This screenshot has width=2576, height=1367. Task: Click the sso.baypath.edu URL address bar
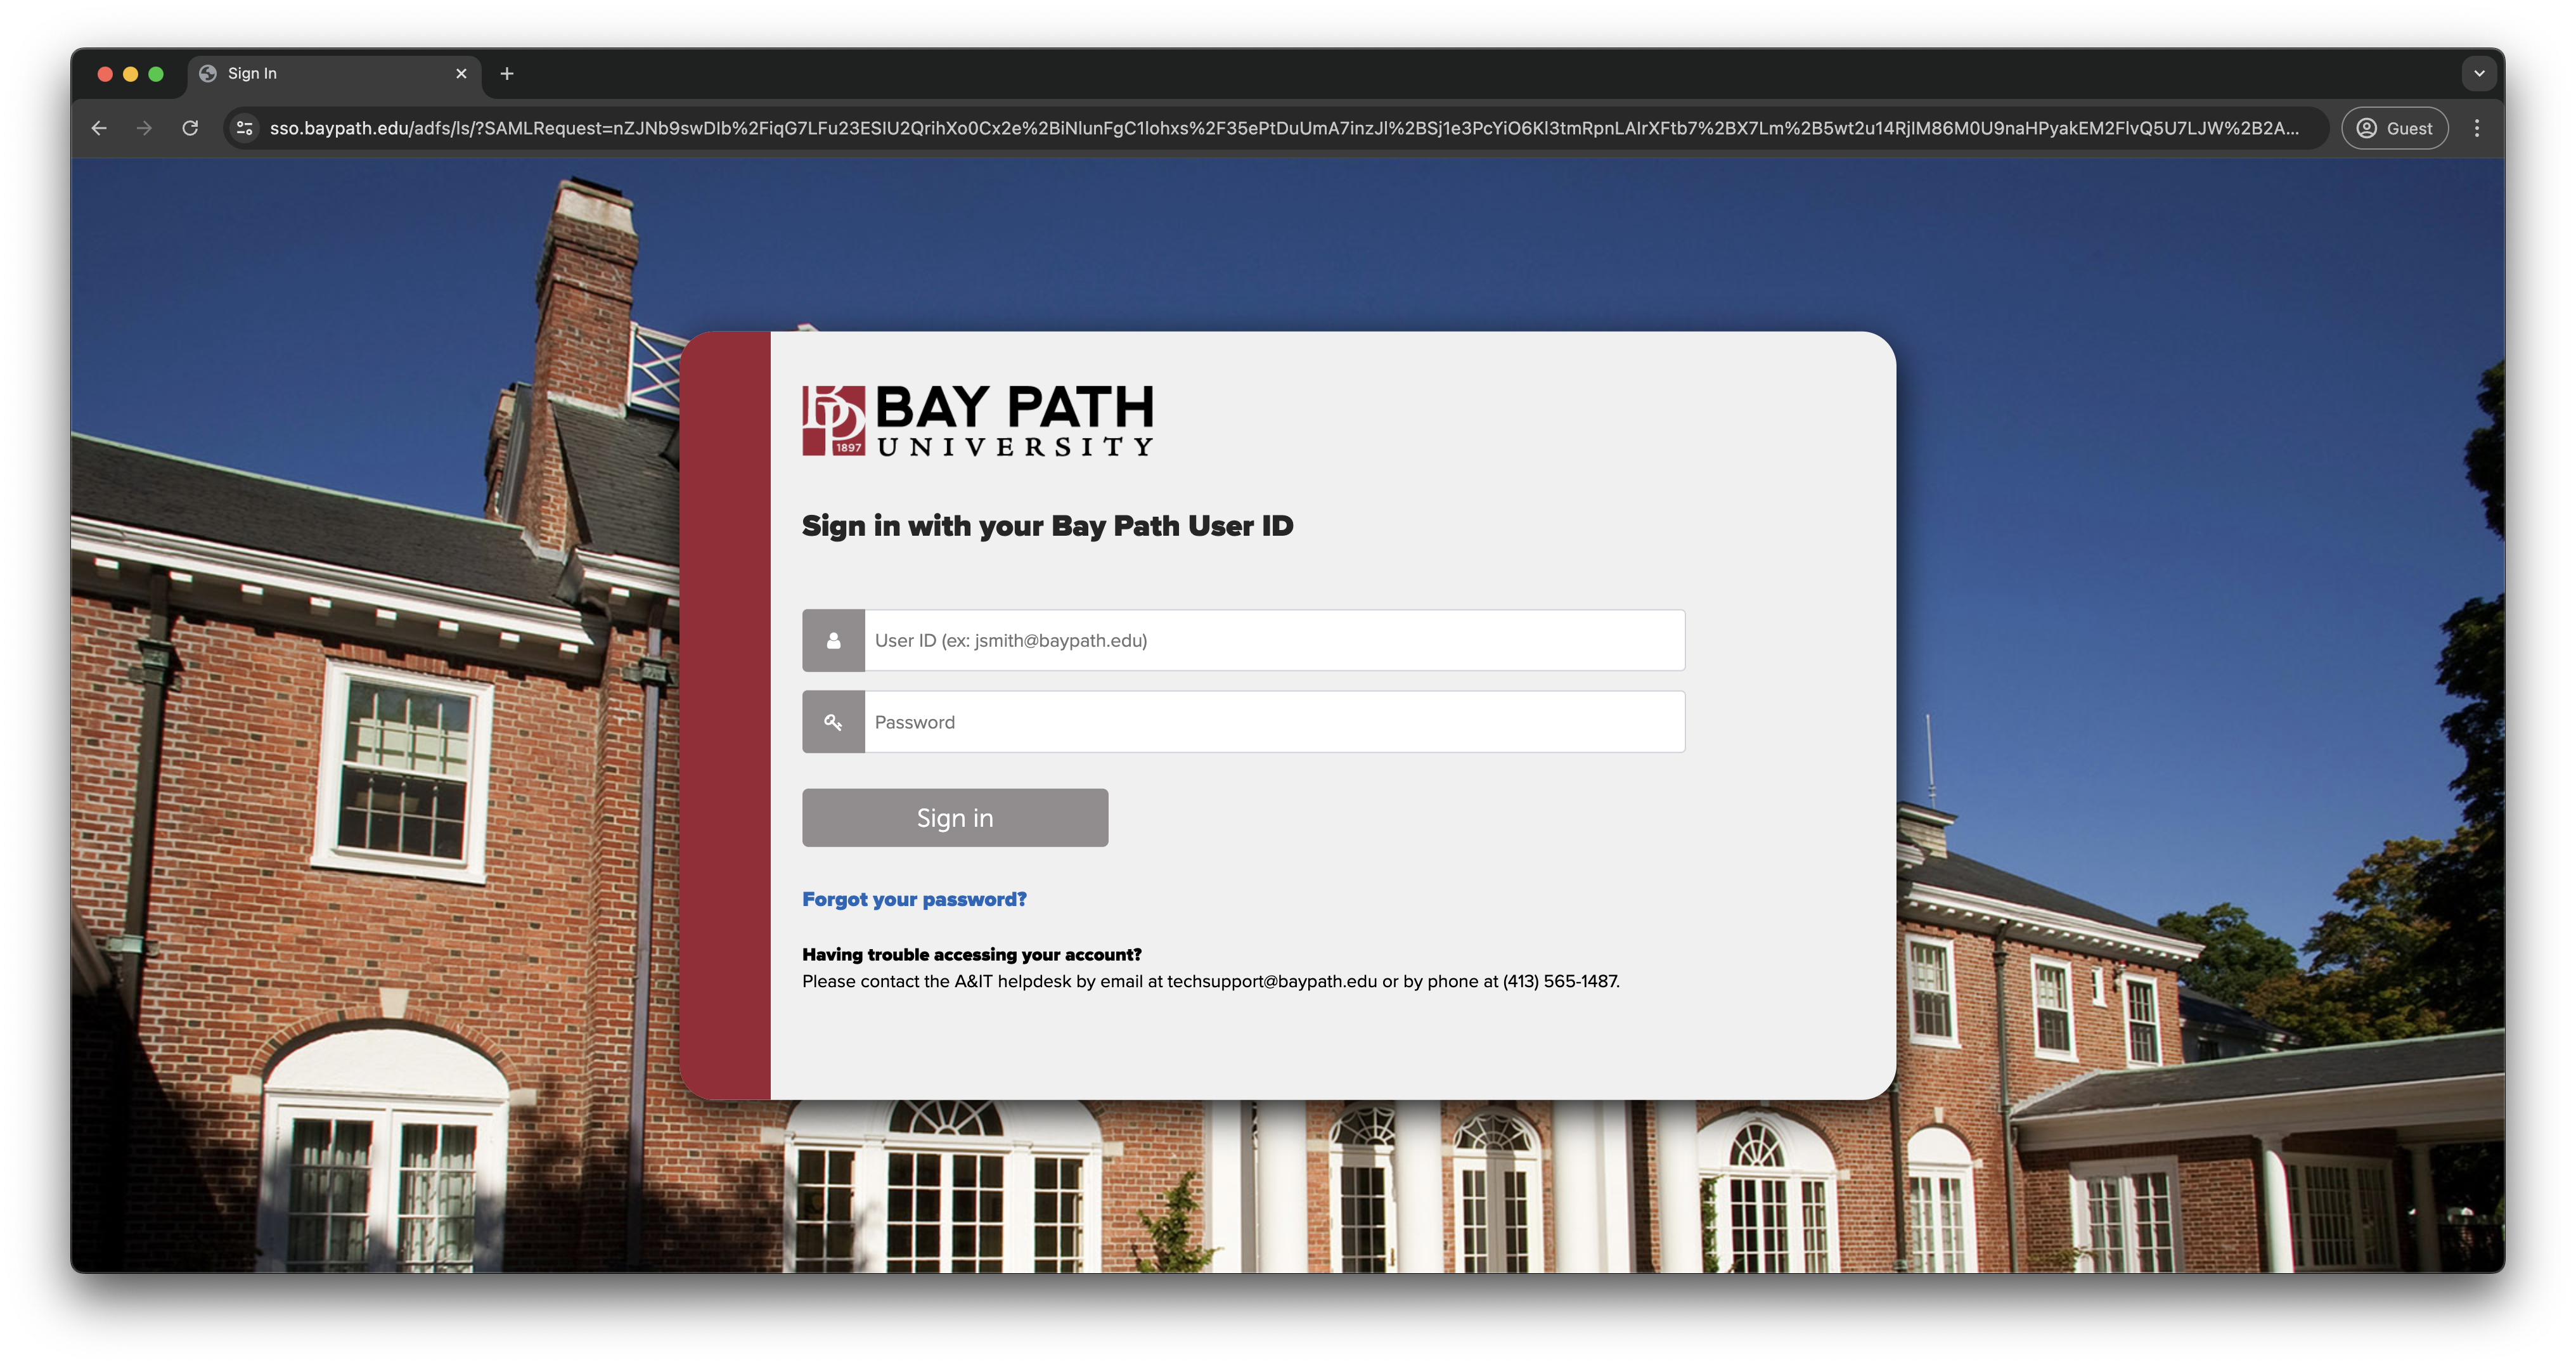pyautogui.click(x=1280, y=128)
